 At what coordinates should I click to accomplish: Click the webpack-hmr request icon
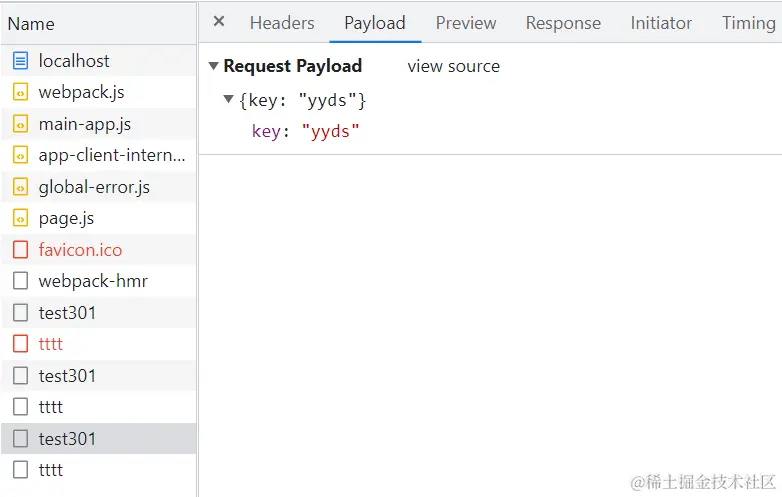tap(20, 281)
